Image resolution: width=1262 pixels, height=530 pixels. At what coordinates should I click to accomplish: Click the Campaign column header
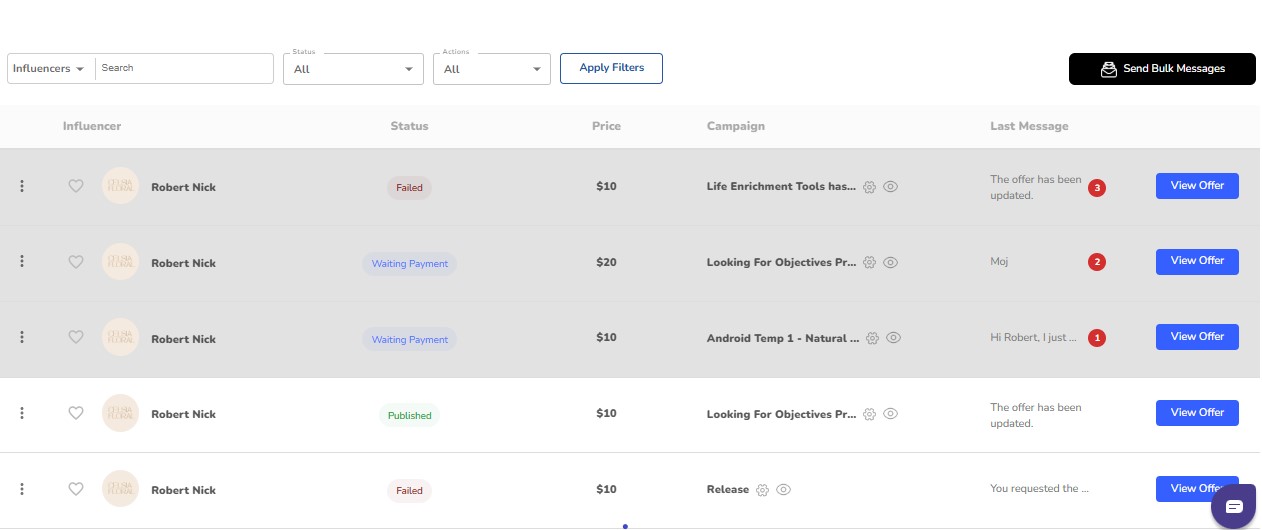click(x=736, y=126)
